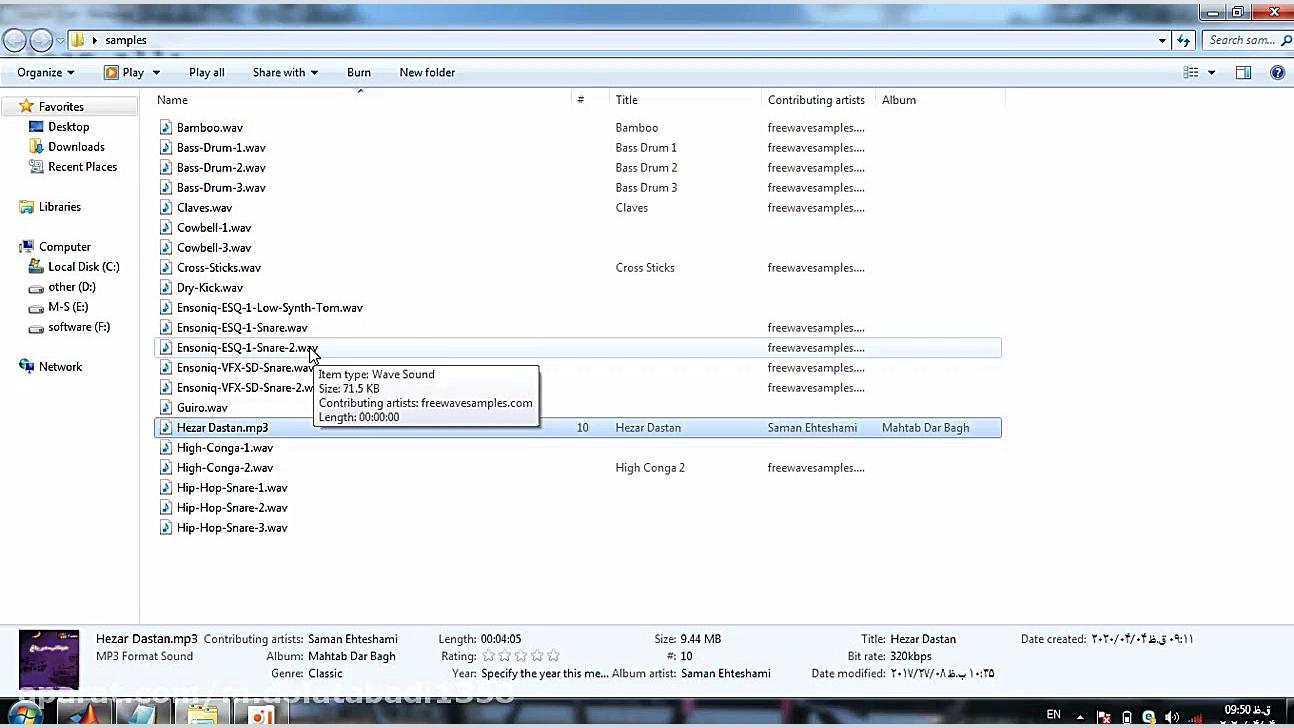Click the Downloads folder icon
This screenshot has height=728, width=1294.
click(36, 147)
